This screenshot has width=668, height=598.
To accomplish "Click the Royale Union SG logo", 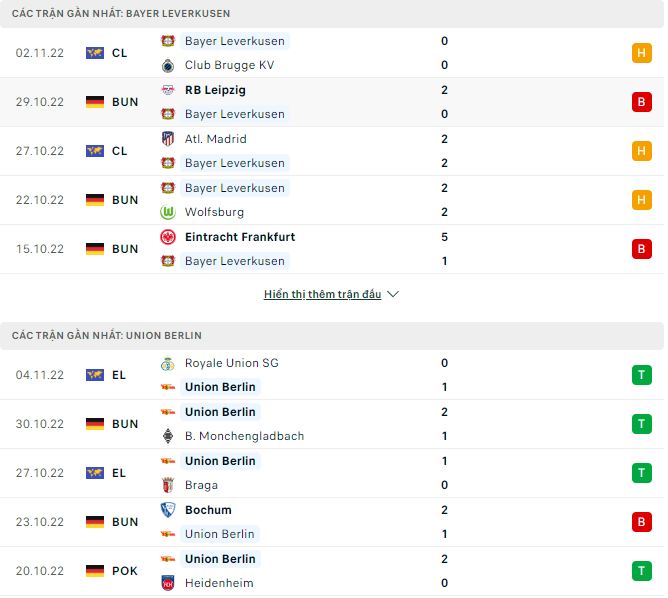I will tap(168, 363).
